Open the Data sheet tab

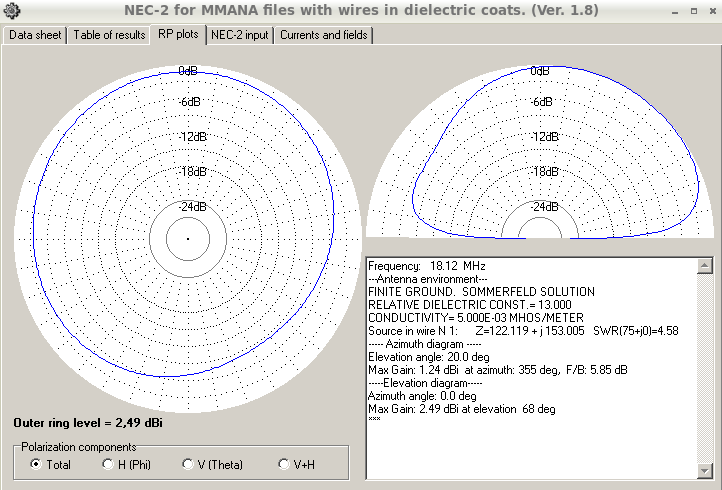tap(36, 35)
